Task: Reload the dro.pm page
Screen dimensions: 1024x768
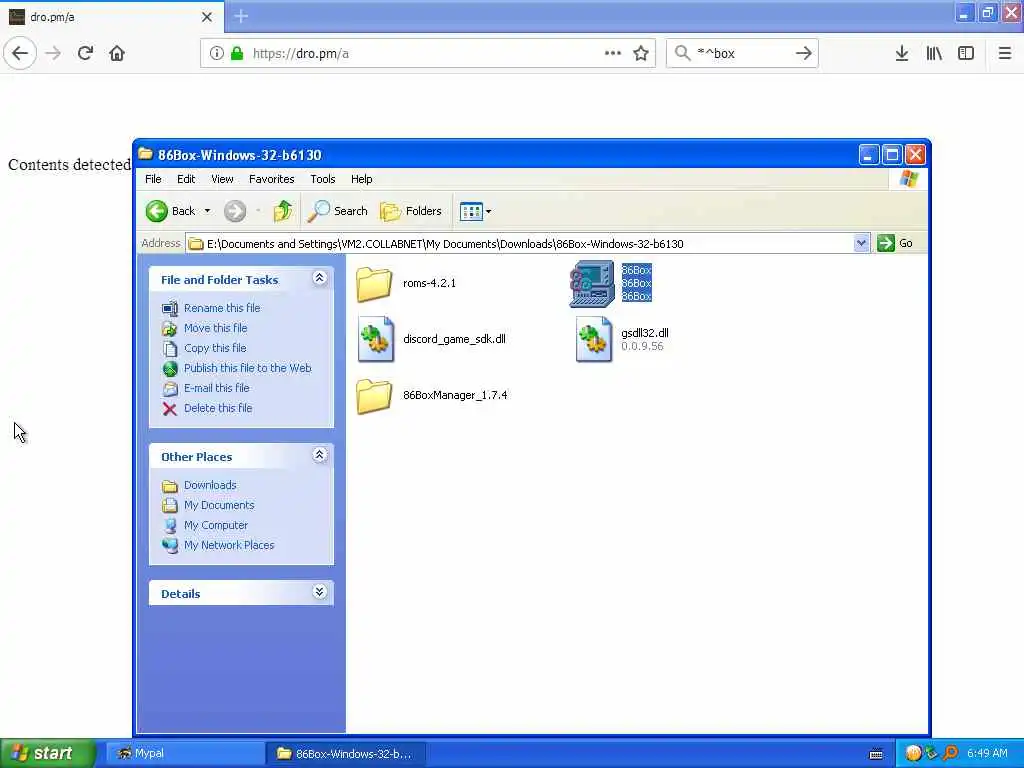Action: (x=85, y=53)
